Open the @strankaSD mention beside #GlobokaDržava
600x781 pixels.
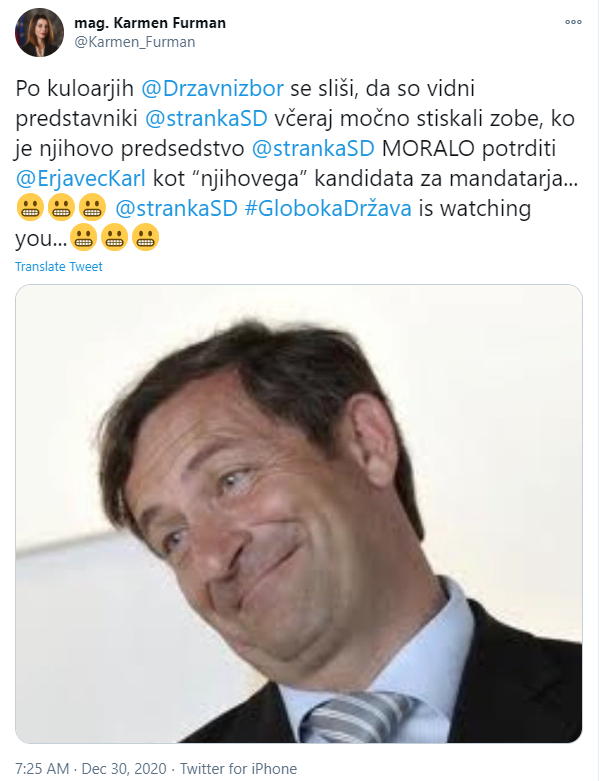(176, 208)
